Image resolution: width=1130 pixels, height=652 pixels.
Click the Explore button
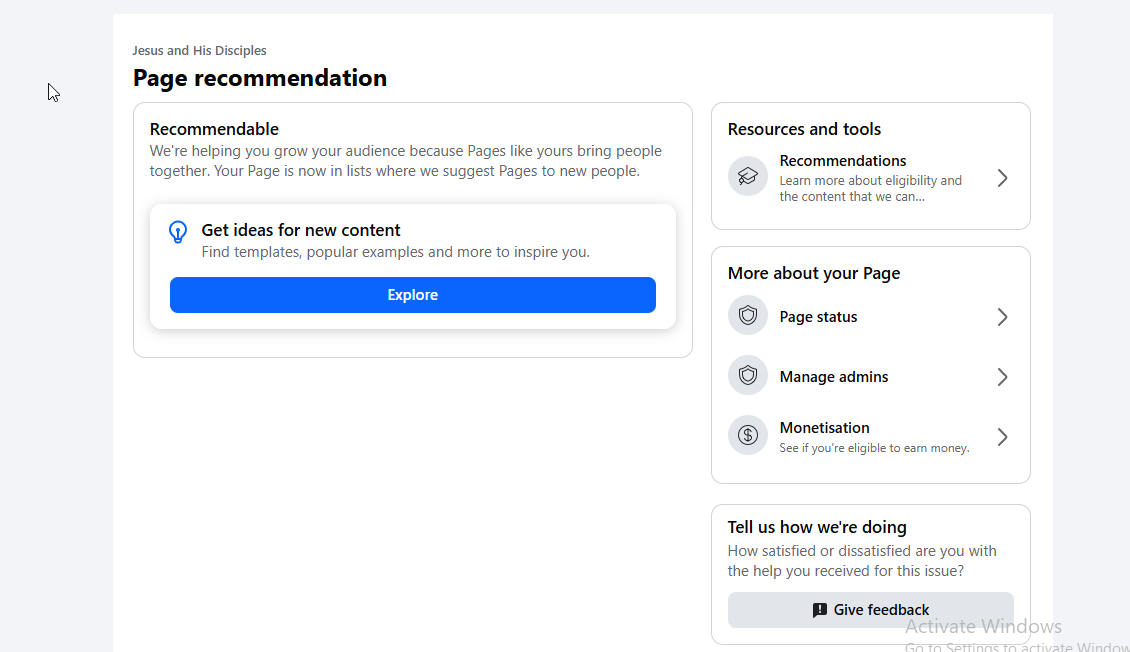(x=412, y=295)
